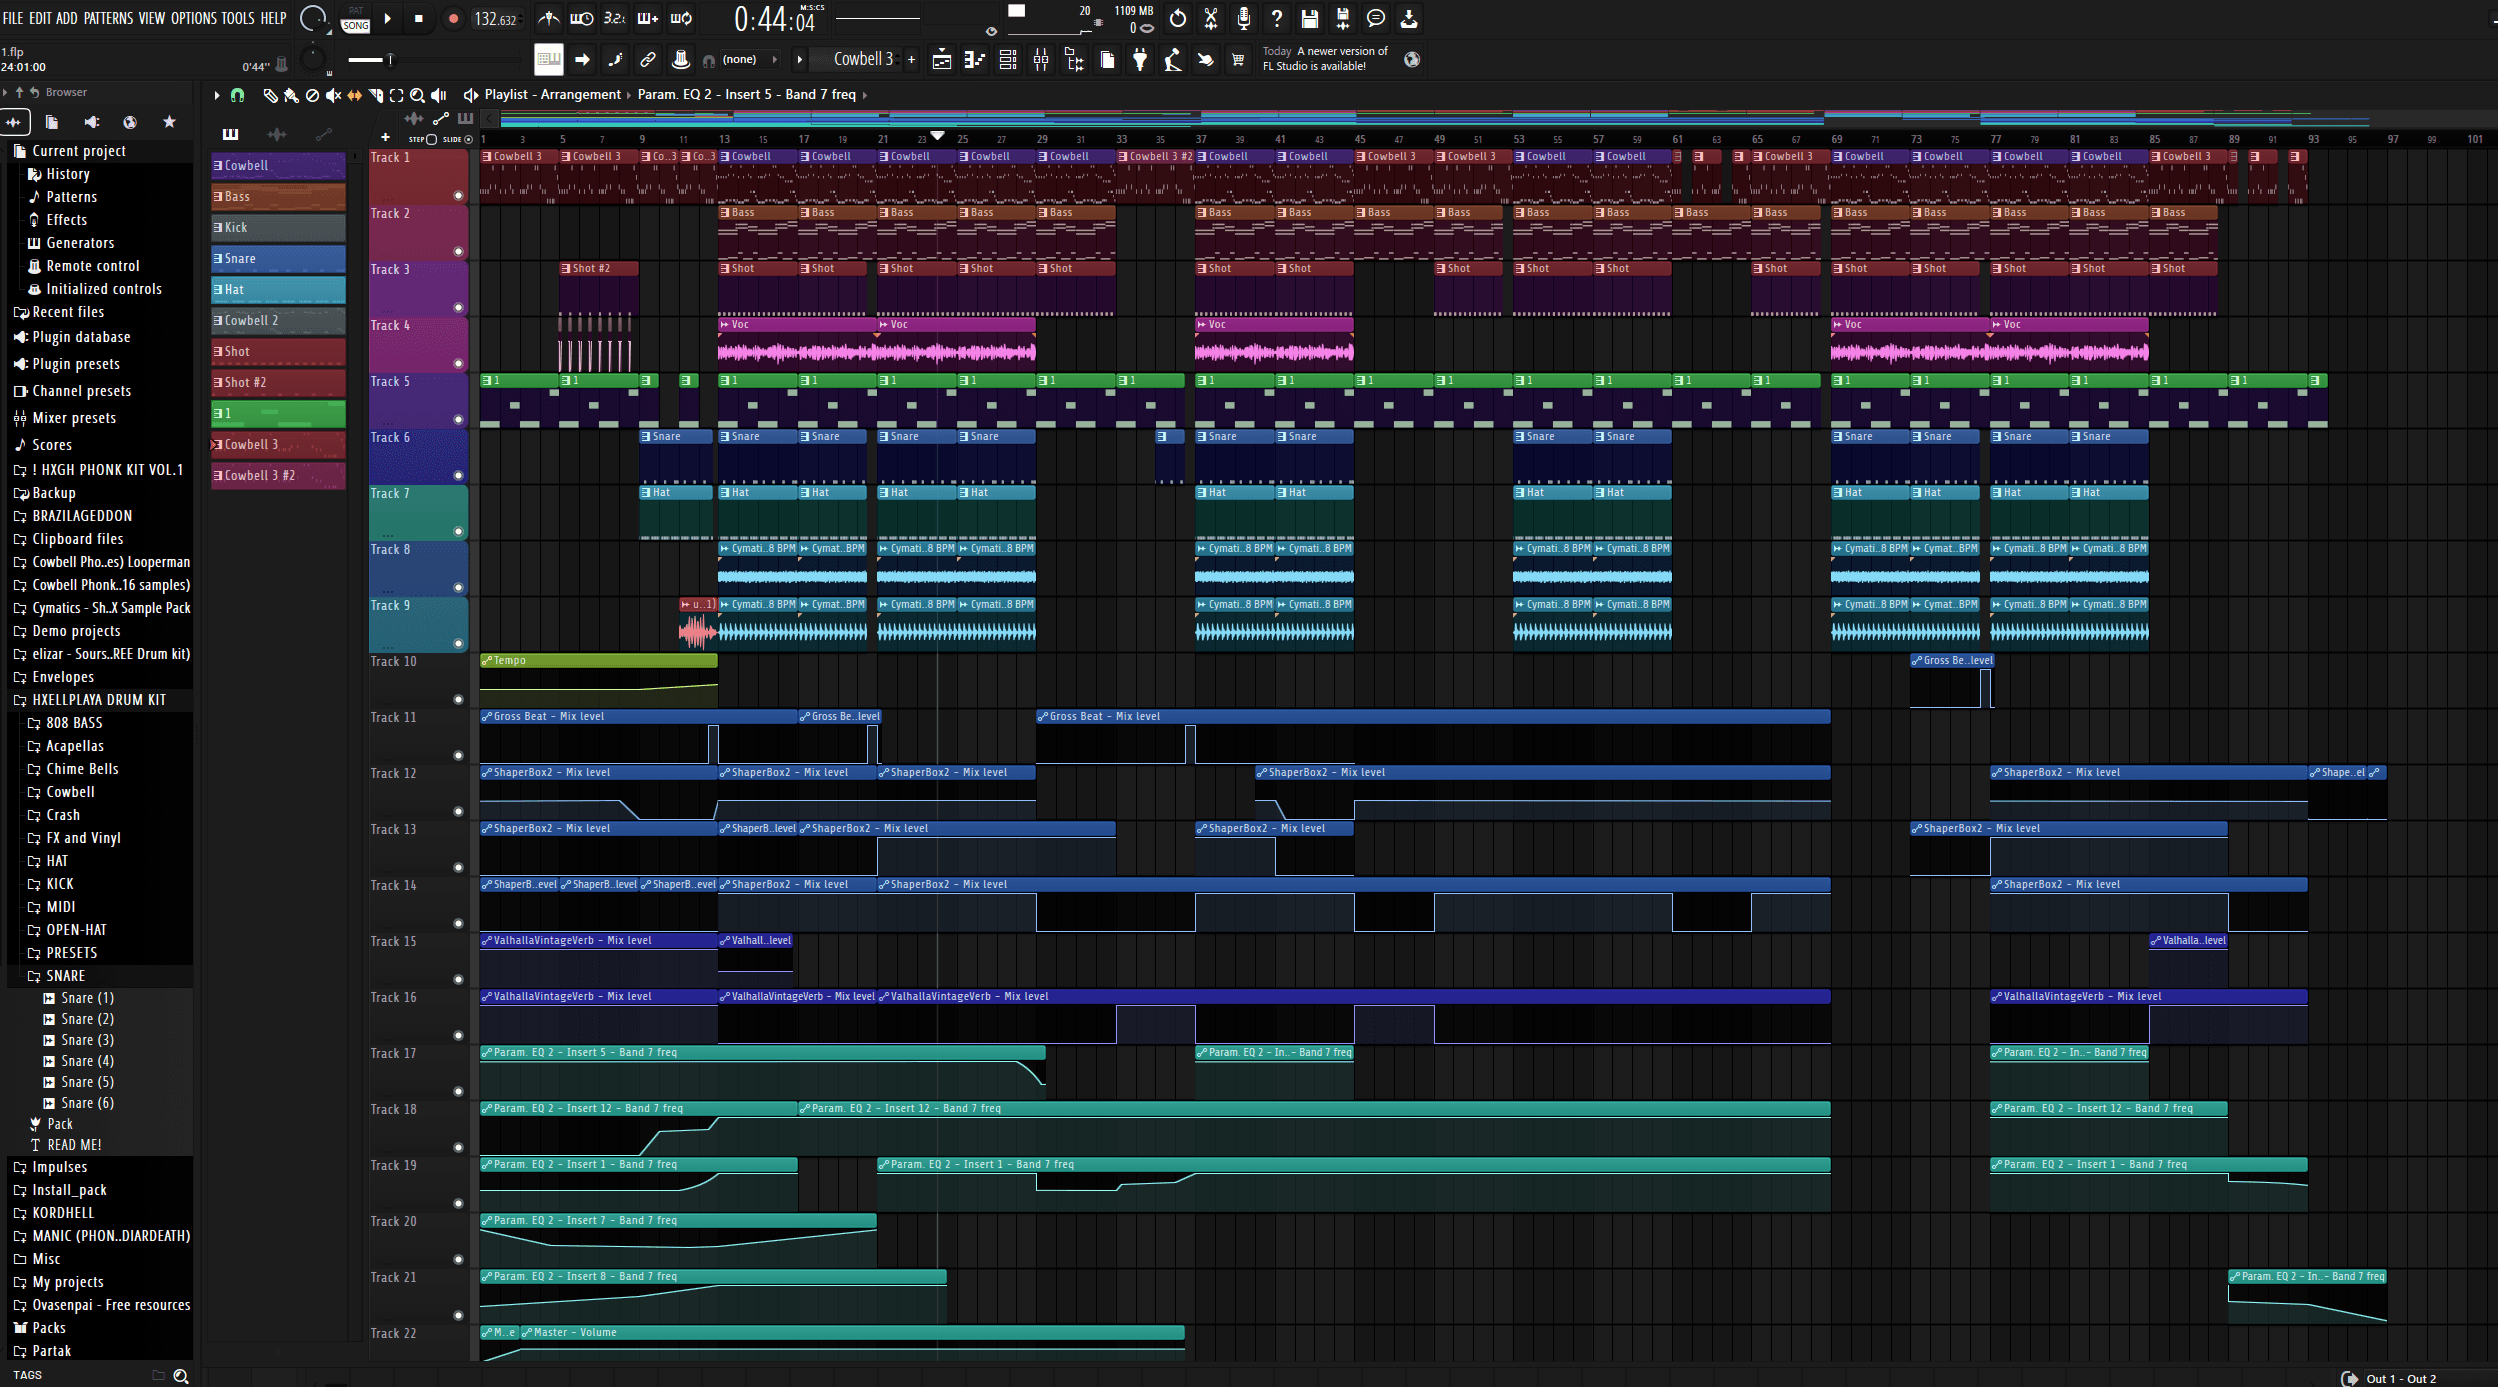Select the dashed-square Select tool
Image resolution: width=2498 pixels, height=1387 pixels.
(396, 95)
